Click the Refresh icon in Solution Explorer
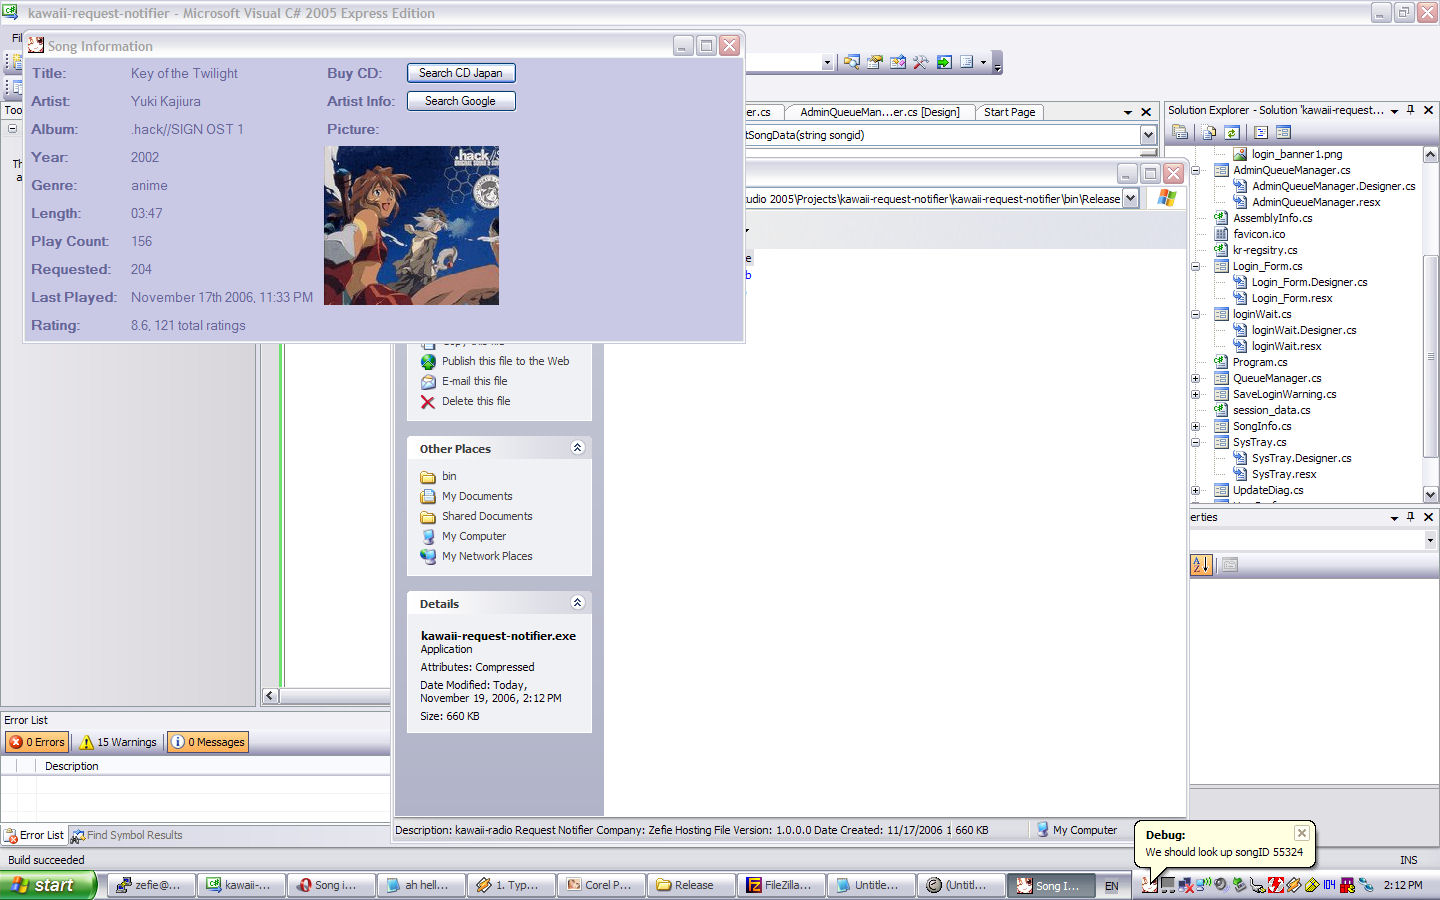 [x=1232, y=132]
